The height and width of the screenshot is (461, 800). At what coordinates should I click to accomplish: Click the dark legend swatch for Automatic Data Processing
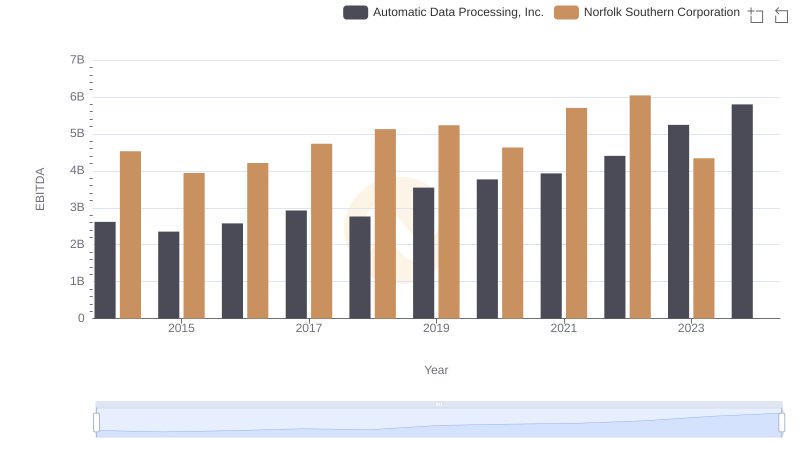pyautogui.click(x=356, y=12)
